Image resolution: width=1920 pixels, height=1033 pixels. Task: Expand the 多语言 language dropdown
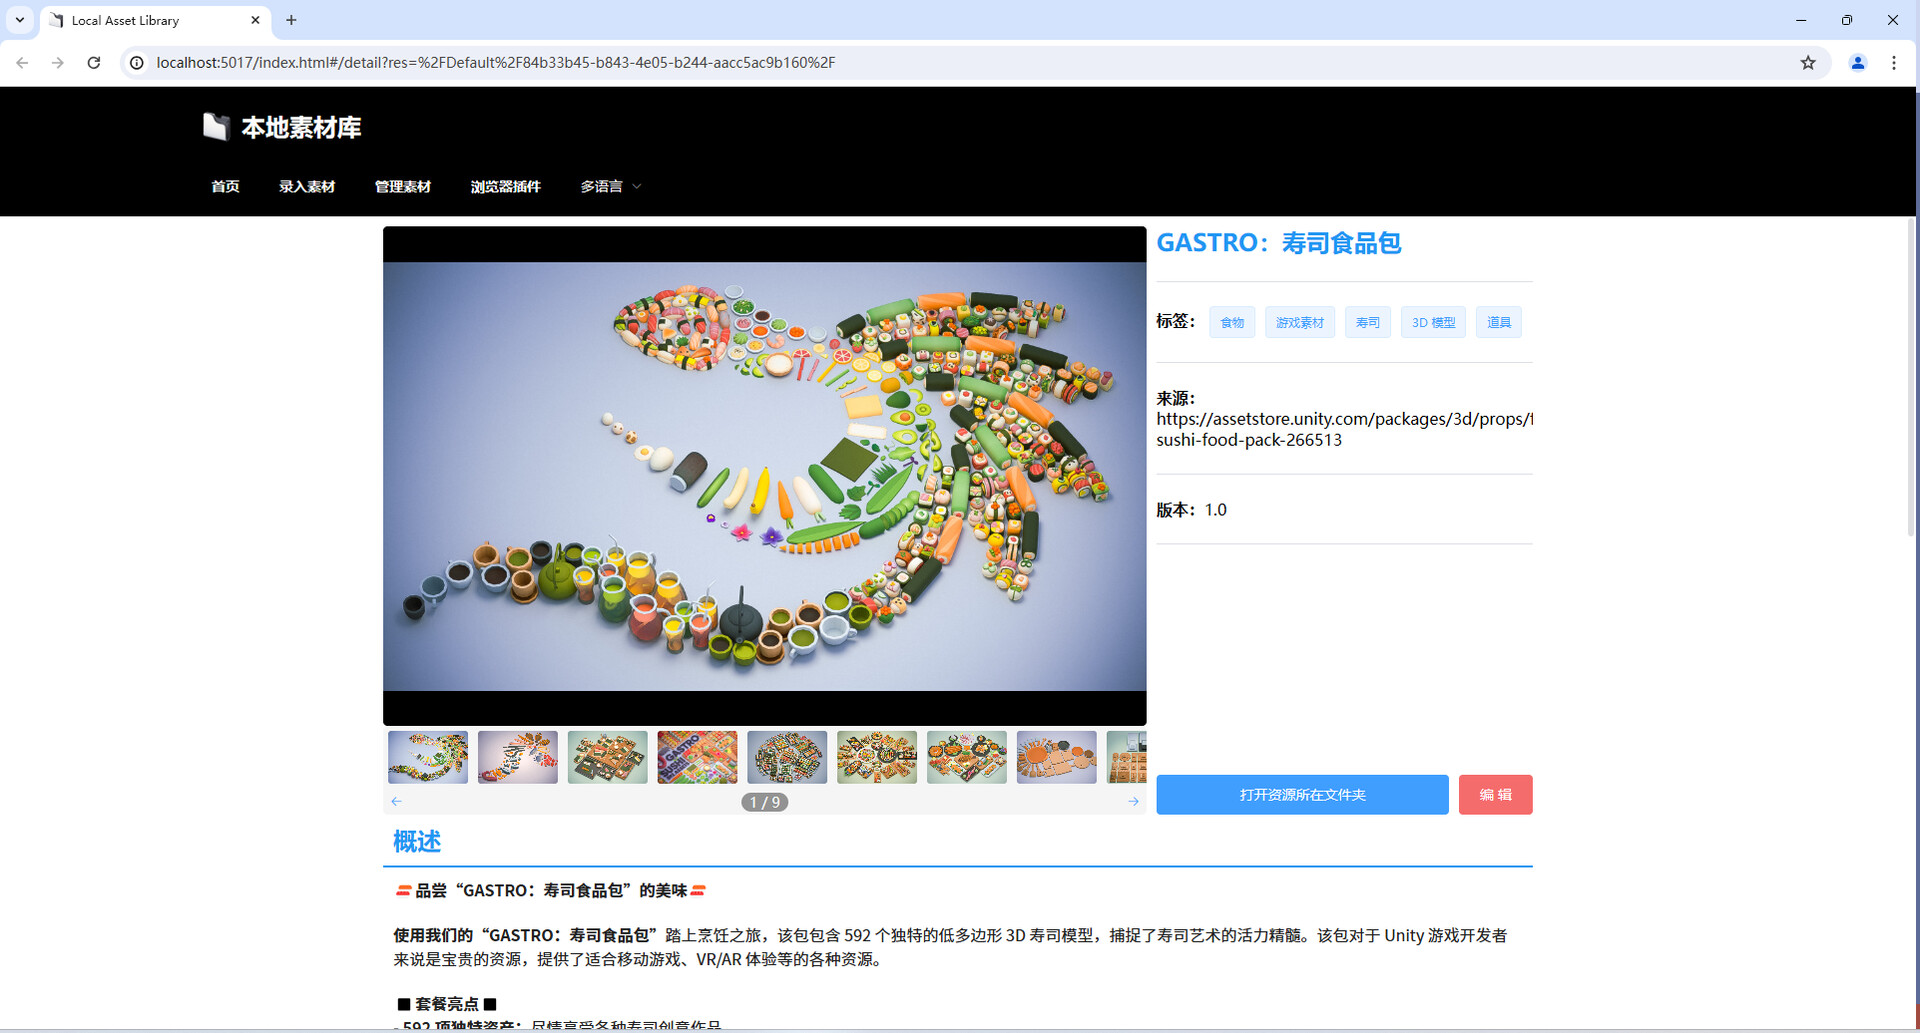click(x=611, y=186)
